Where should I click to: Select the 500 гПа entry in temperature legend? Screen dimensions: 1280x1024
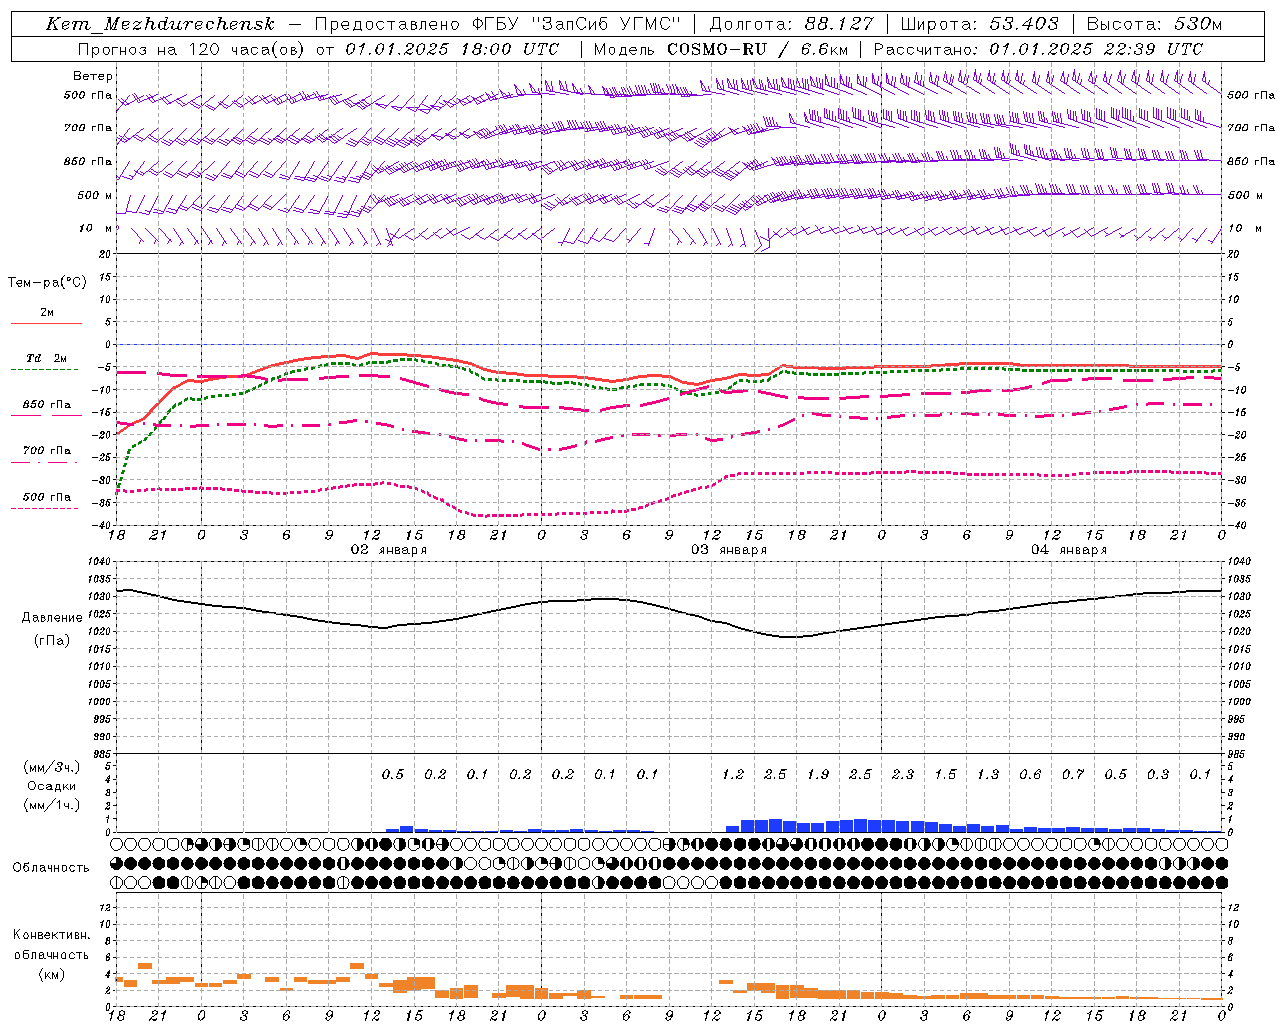tap(47, 497)
